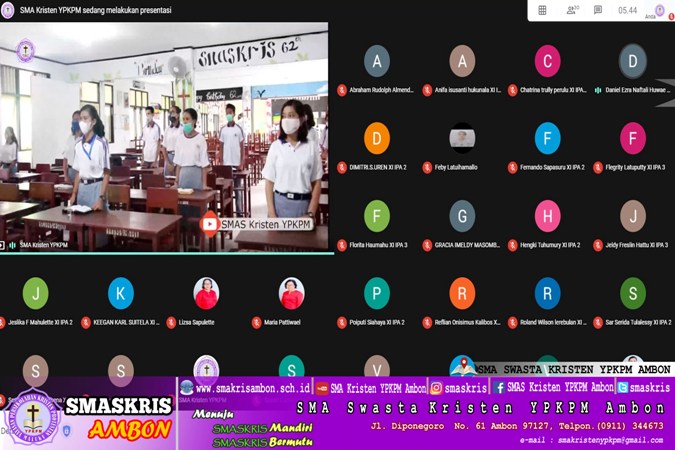
Task: Click DIMITRI.S.UREN's muted mic icon
Action: [x=342, y=167]
